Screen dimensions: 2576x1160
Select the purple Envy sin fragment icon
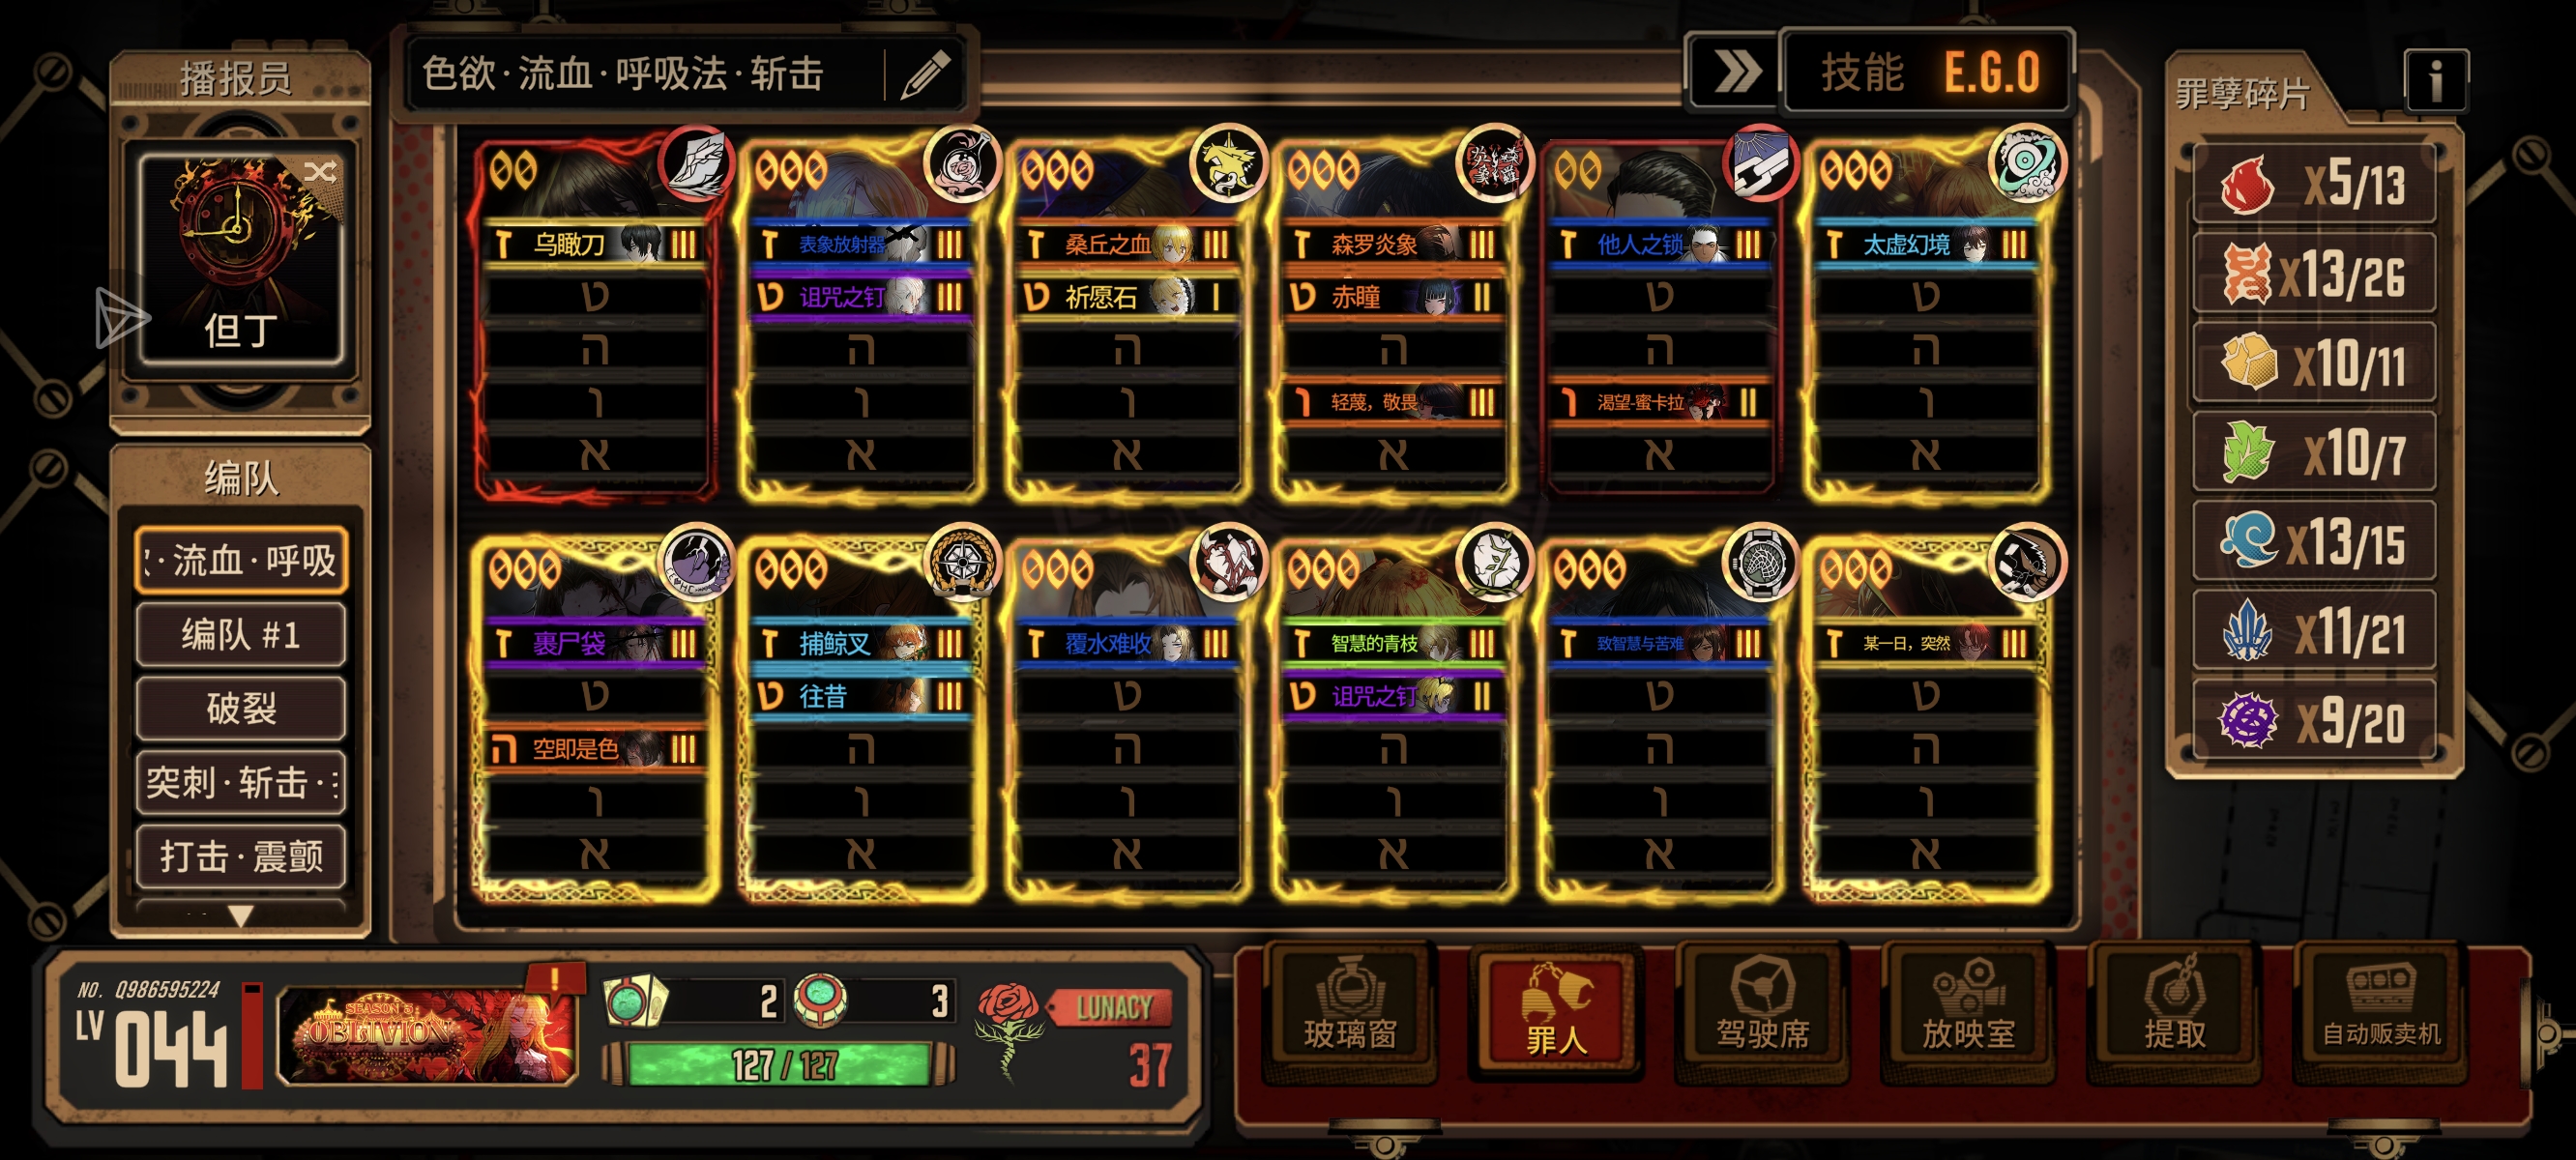pos(2247,720)
